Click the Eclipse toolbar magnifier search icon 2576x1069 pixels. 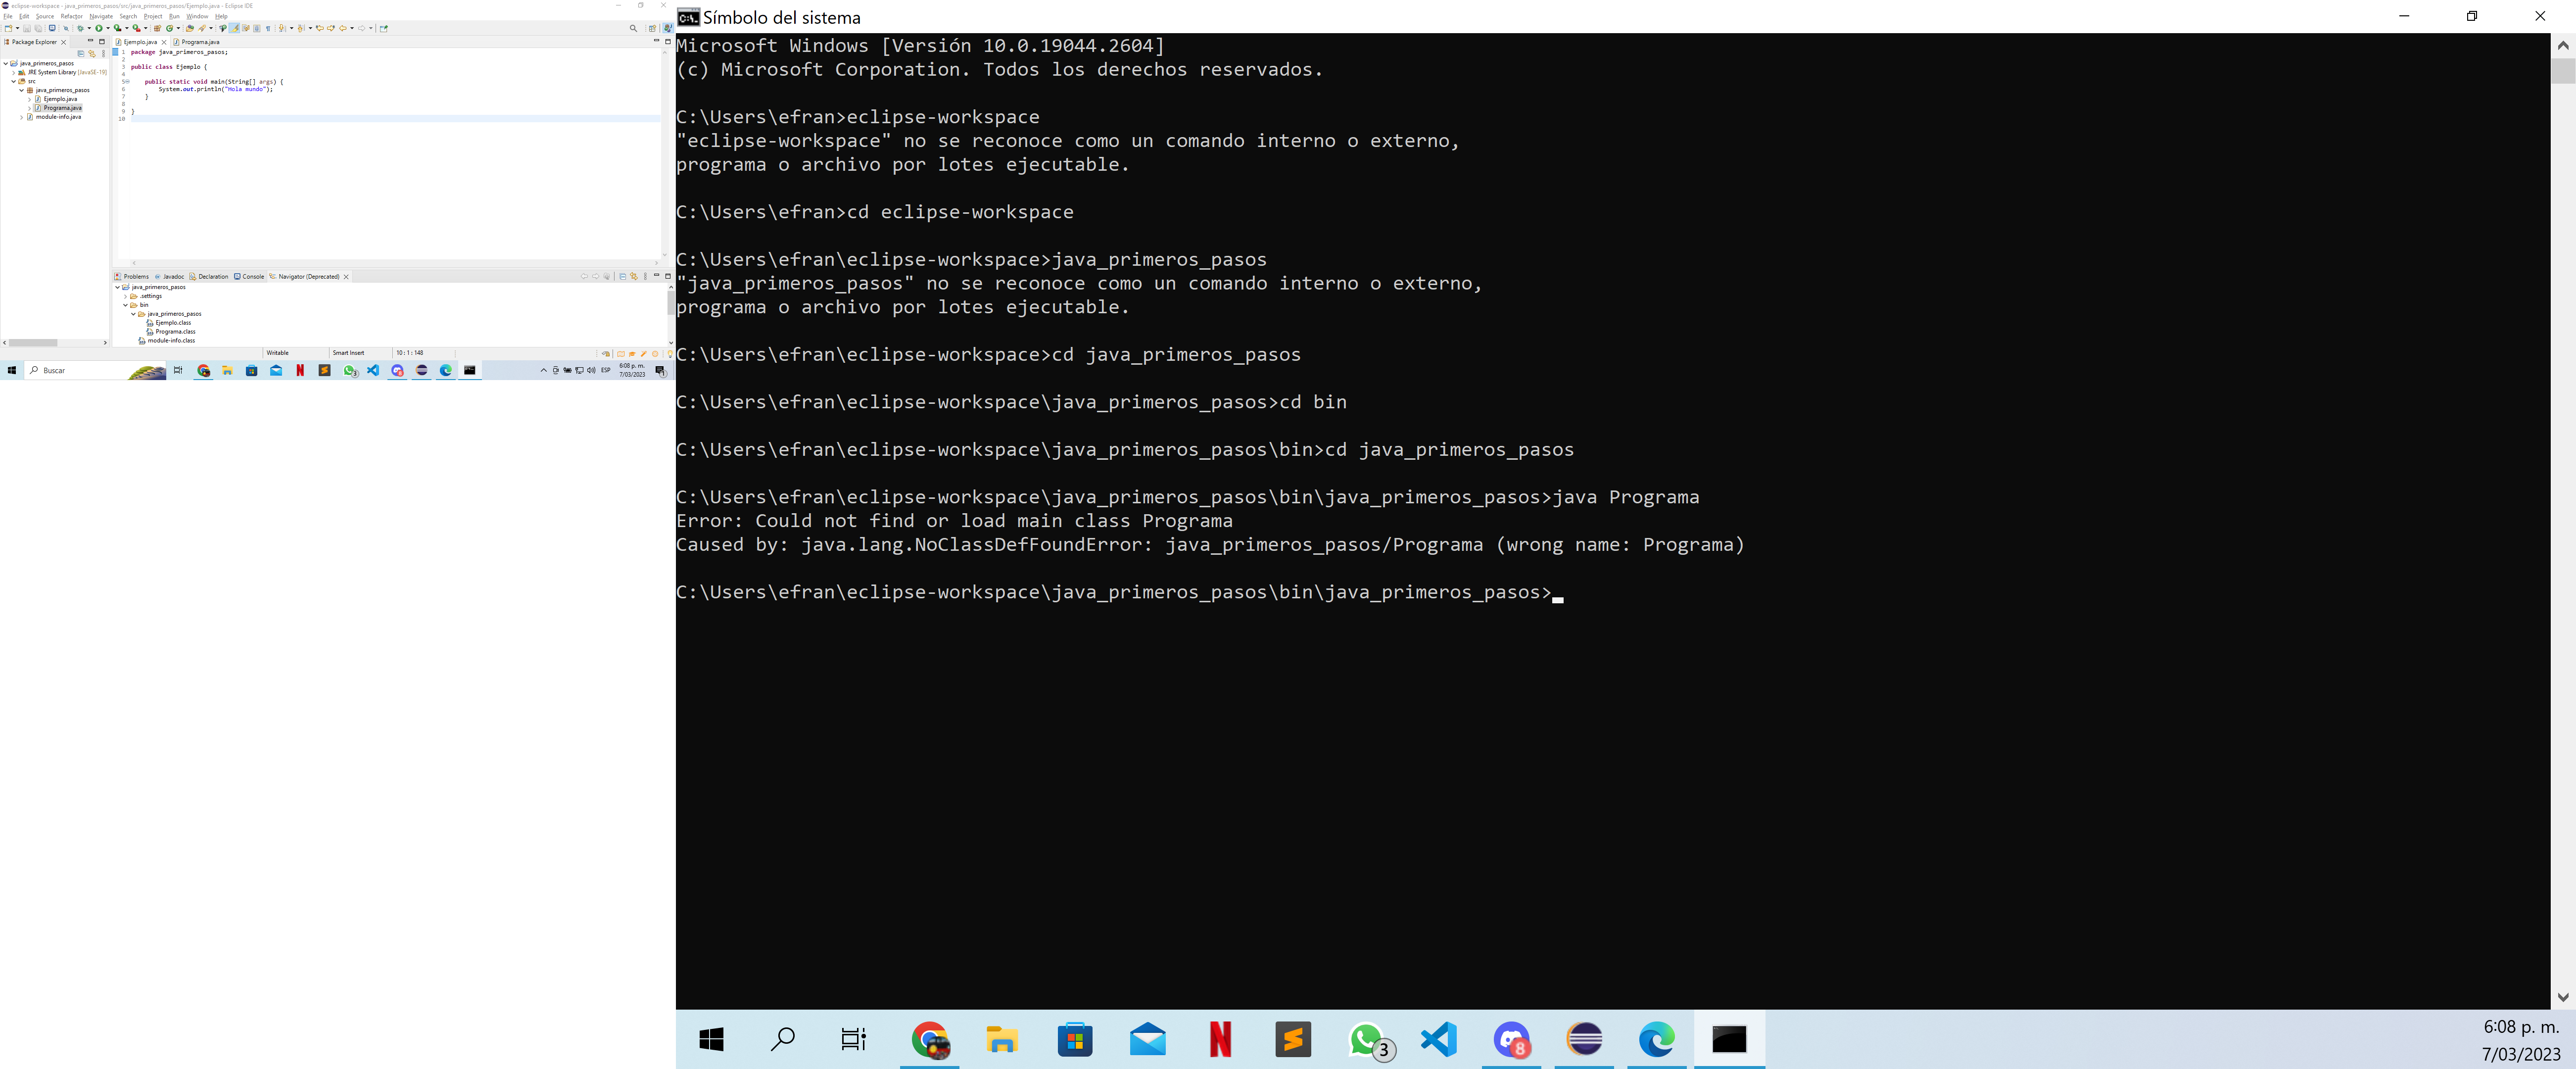point(633,28)
